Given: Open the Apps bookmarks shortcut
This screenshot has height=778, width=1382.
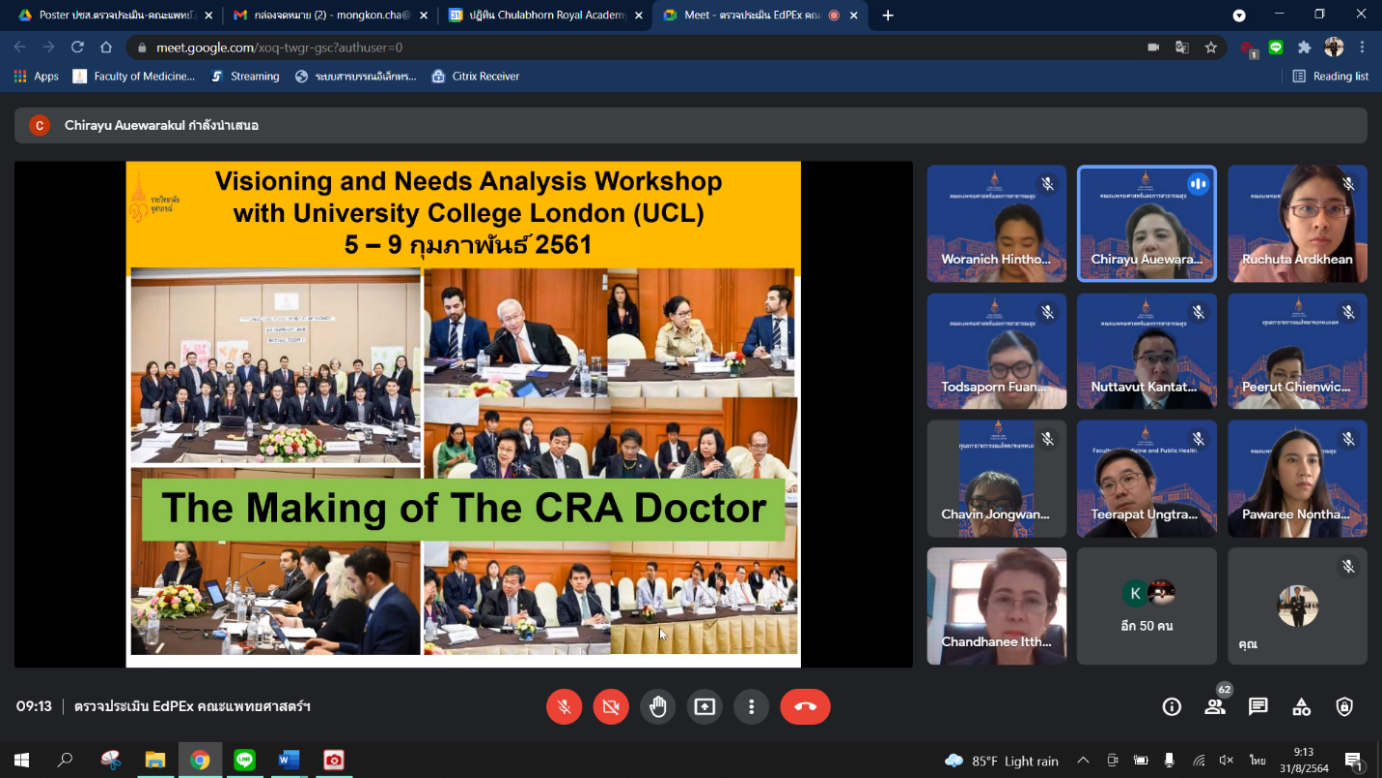Looking at the screenshot, I should click(x=36, y=76).
